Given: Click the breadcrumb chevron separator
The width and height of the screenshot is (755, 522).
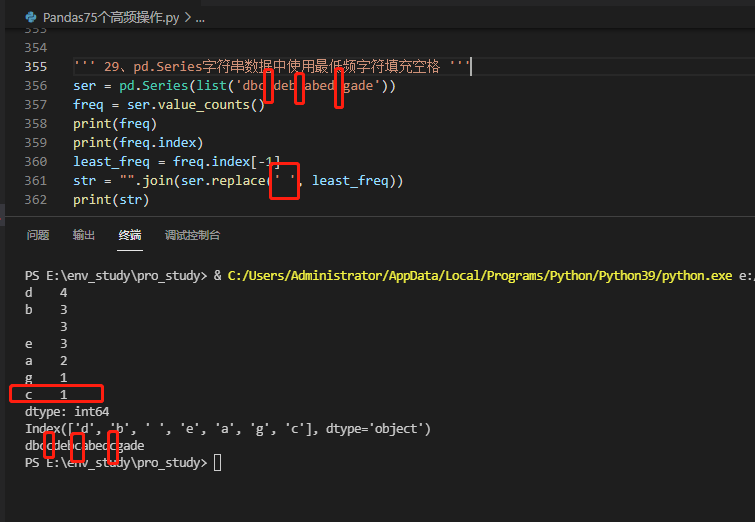Looking at the screenshot, I should click(x=187, y=18).
